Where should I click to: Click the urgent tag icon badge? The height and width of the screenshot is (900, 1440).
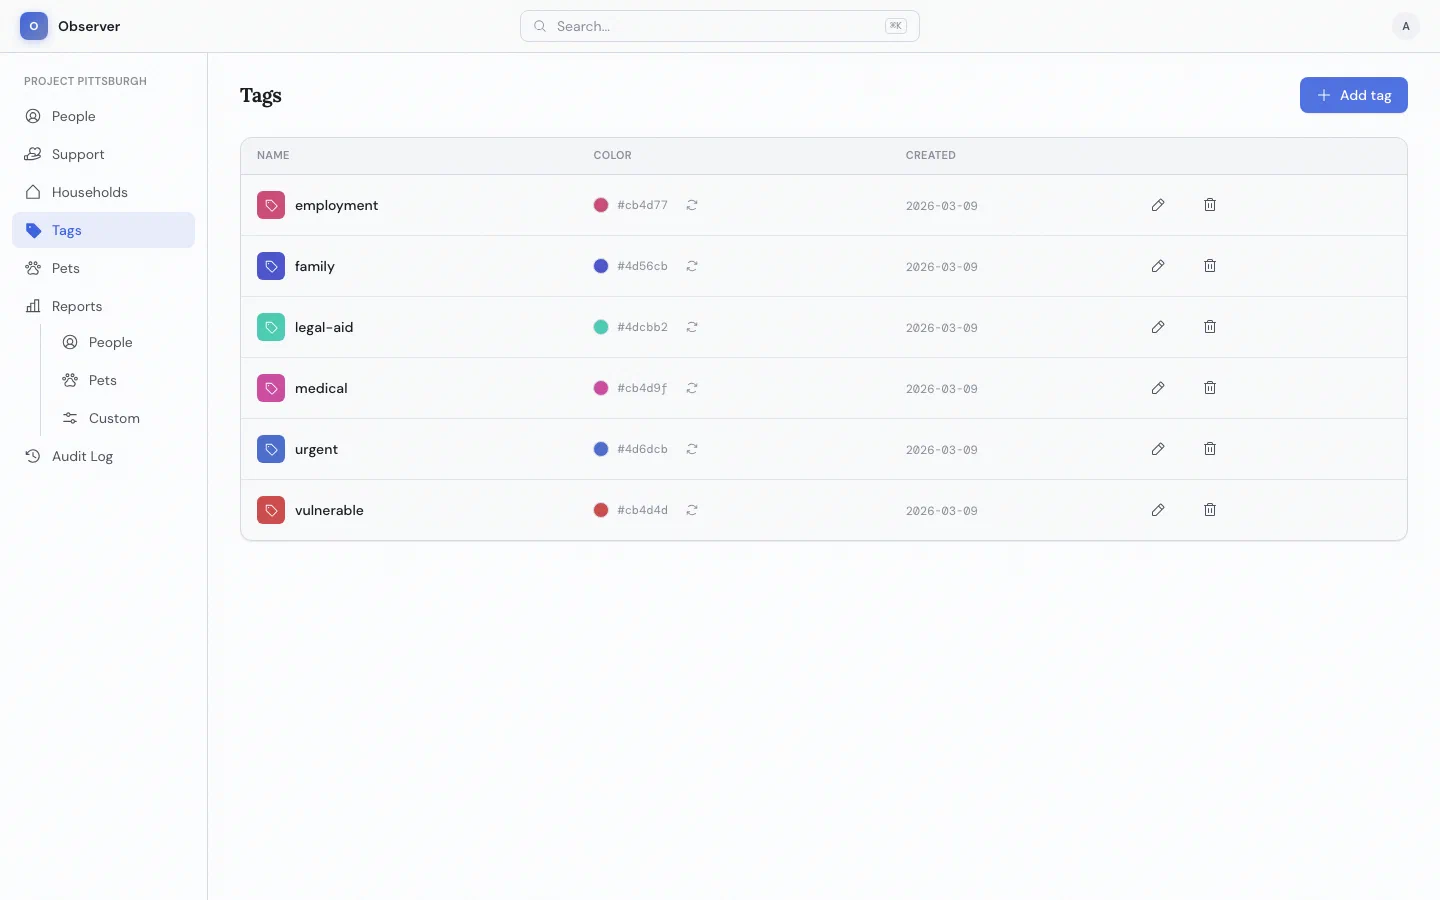(271, 449)
